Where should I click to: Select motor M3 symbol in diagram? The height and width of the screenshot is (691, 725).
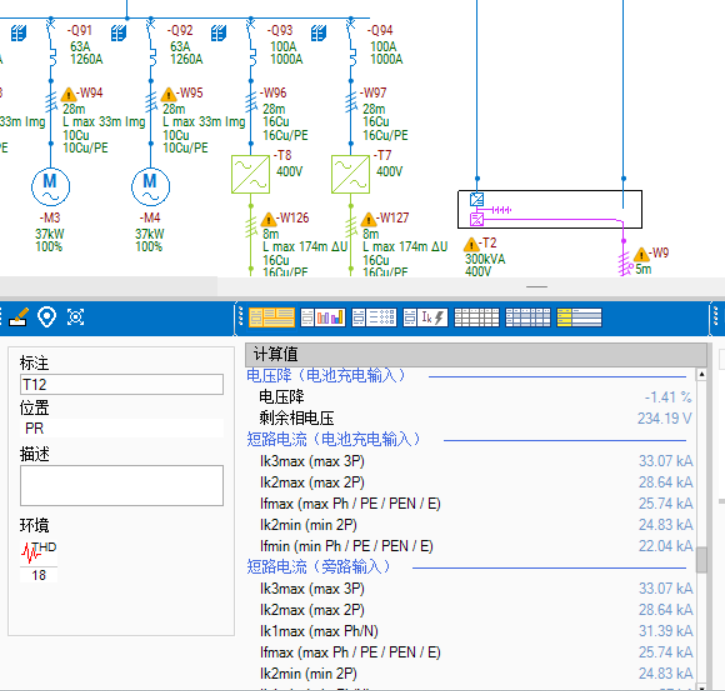tap(50, 184)
